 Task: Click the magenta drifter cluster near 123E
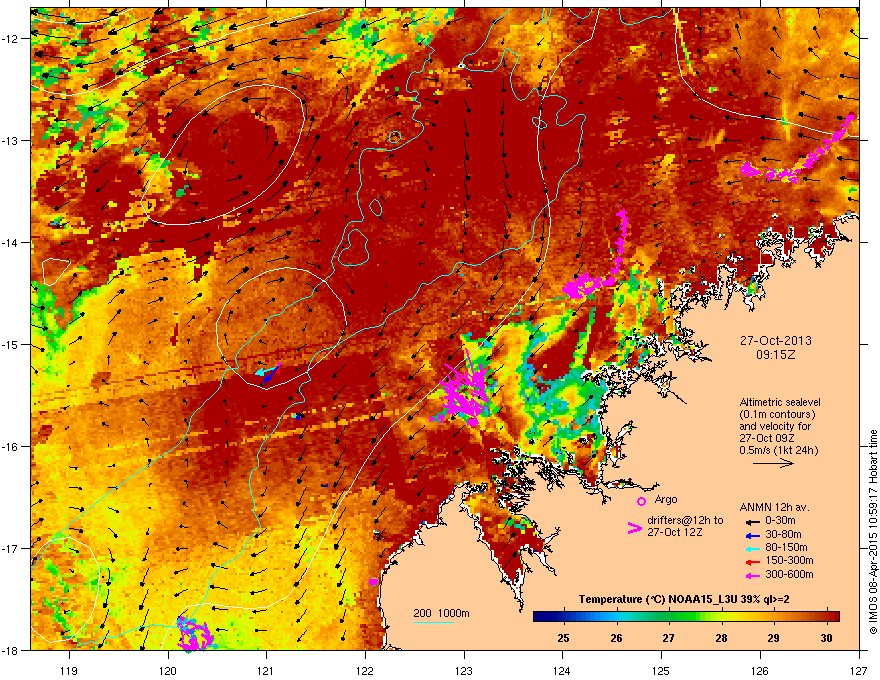click(464, 390)
